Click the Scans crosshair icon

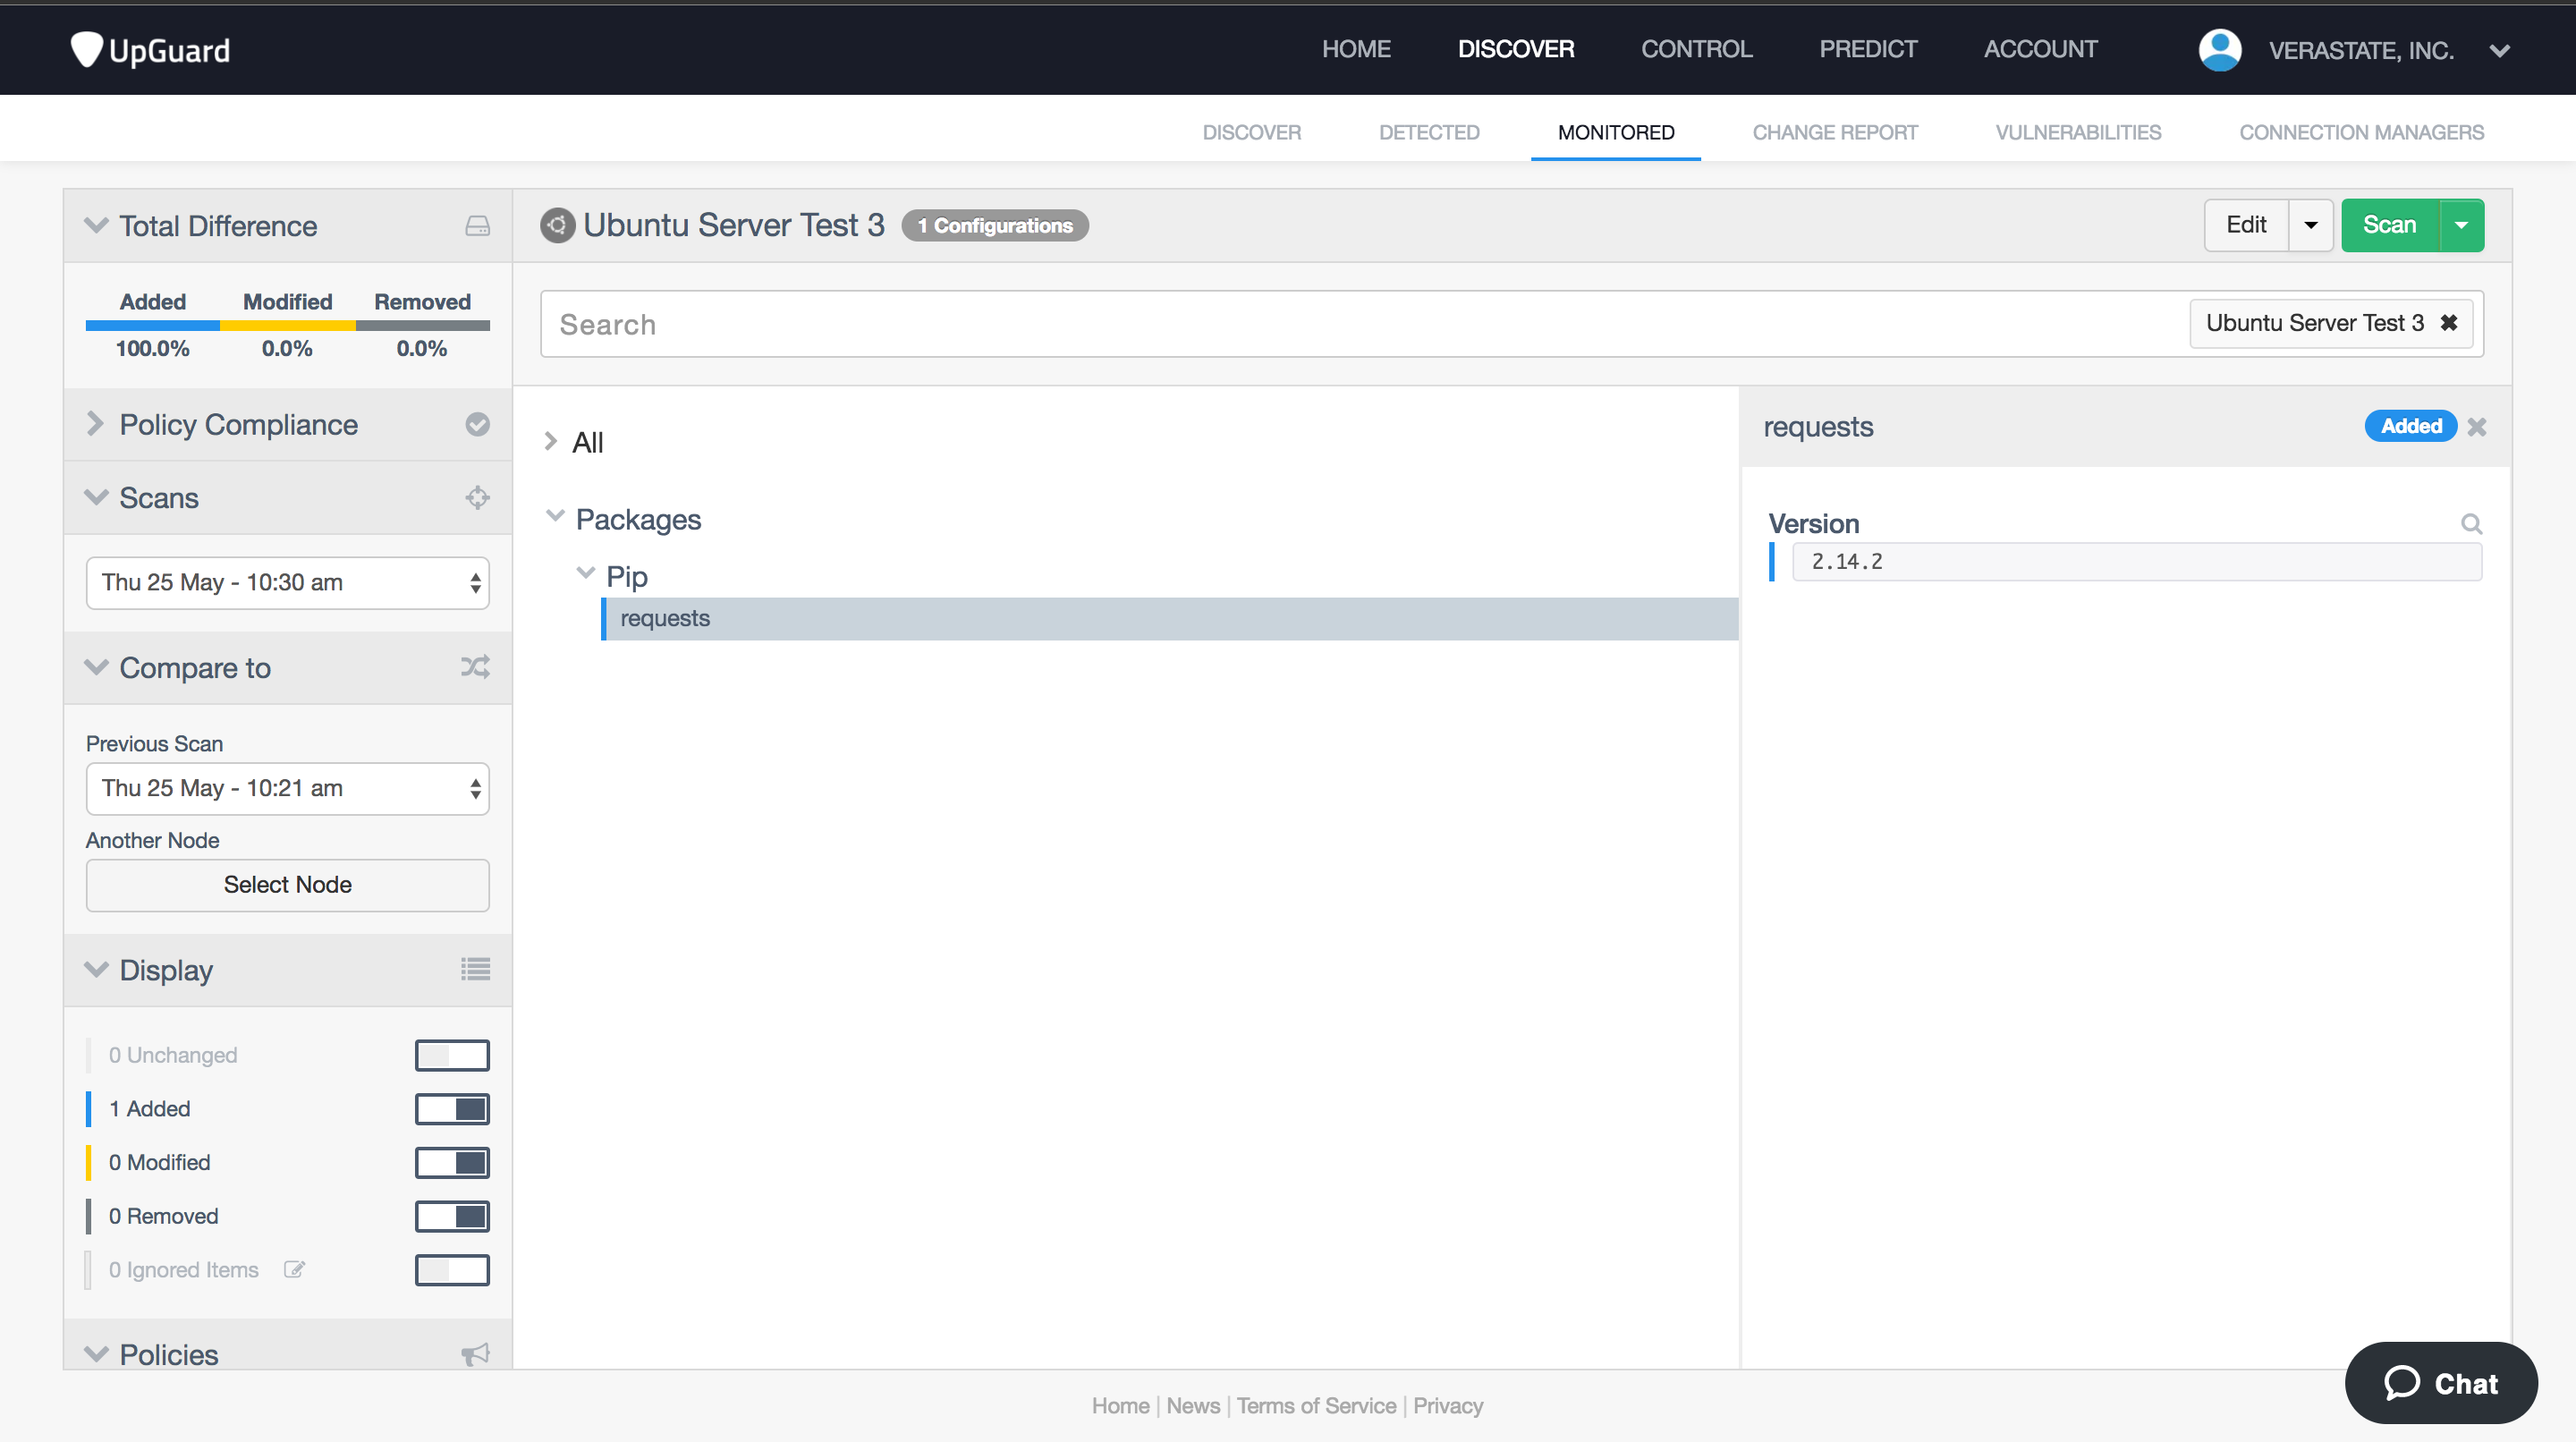pos(477,497)
